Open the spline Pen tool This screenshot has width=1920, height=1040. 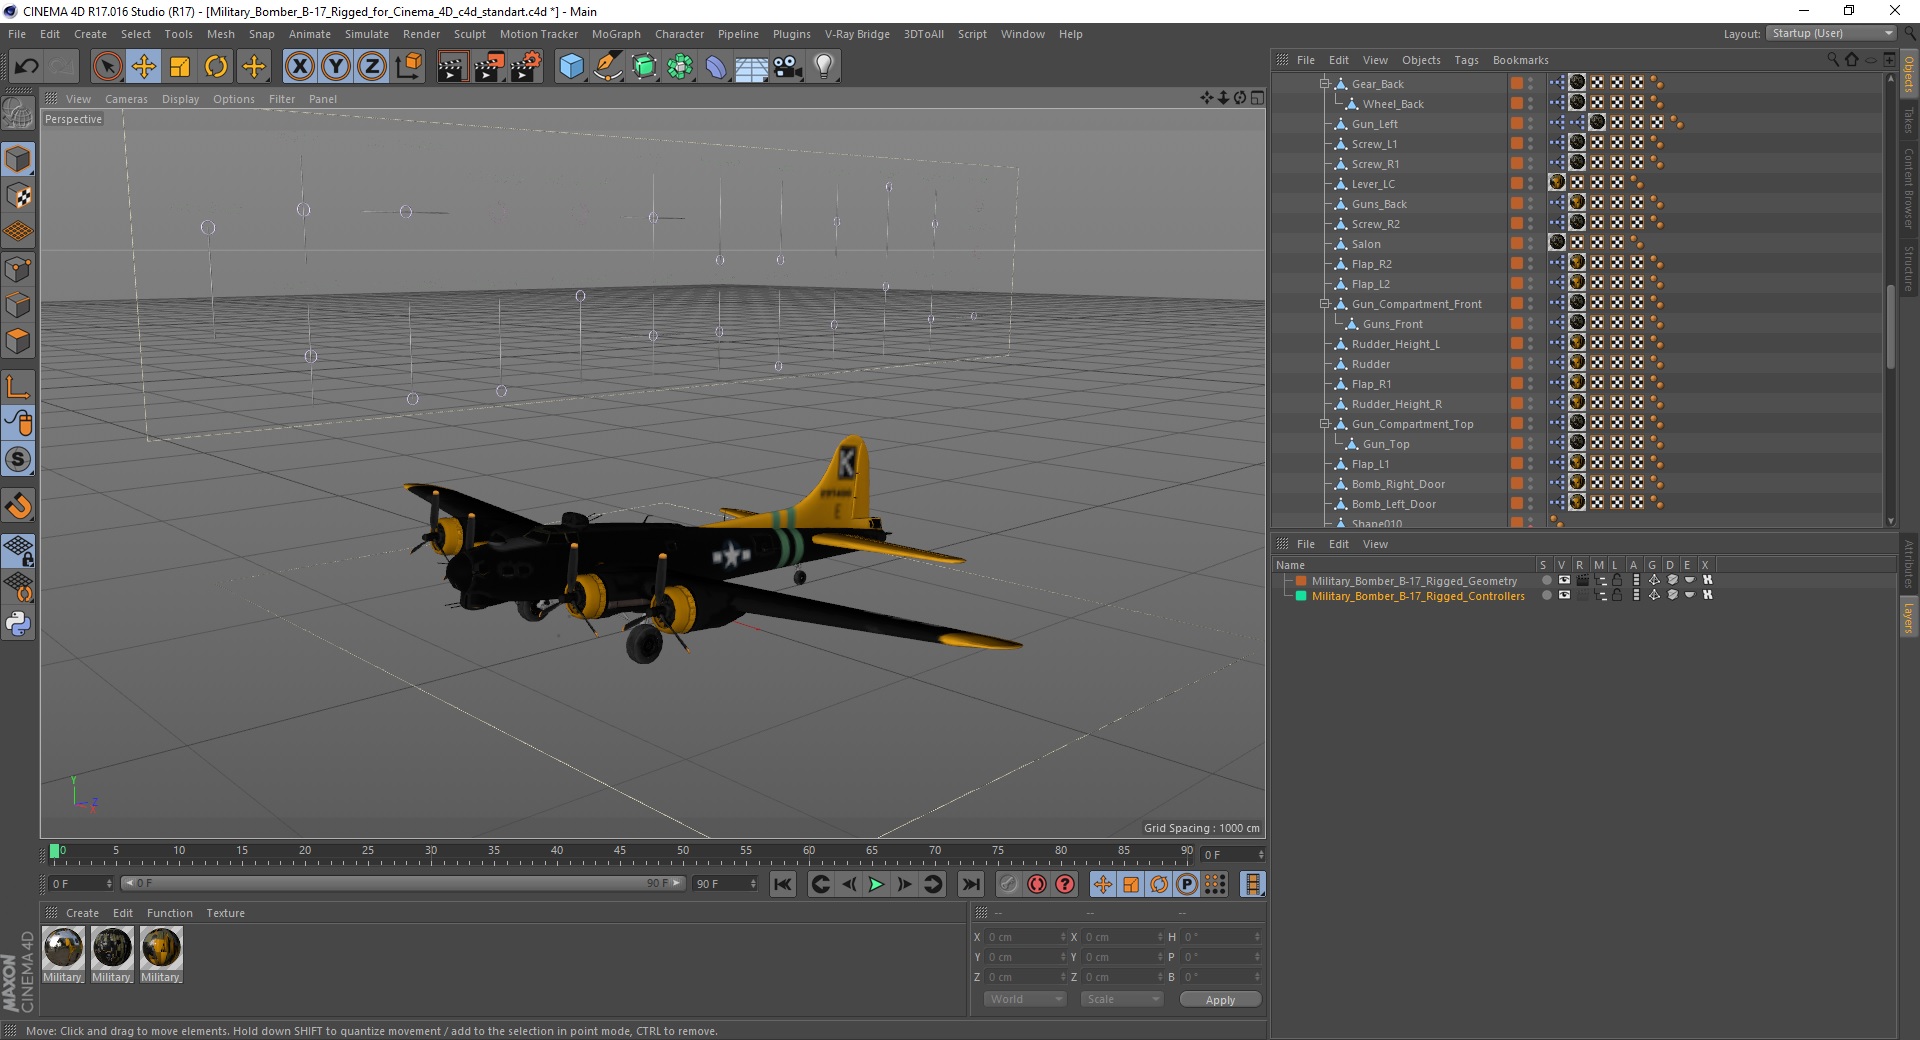(607, 67)
